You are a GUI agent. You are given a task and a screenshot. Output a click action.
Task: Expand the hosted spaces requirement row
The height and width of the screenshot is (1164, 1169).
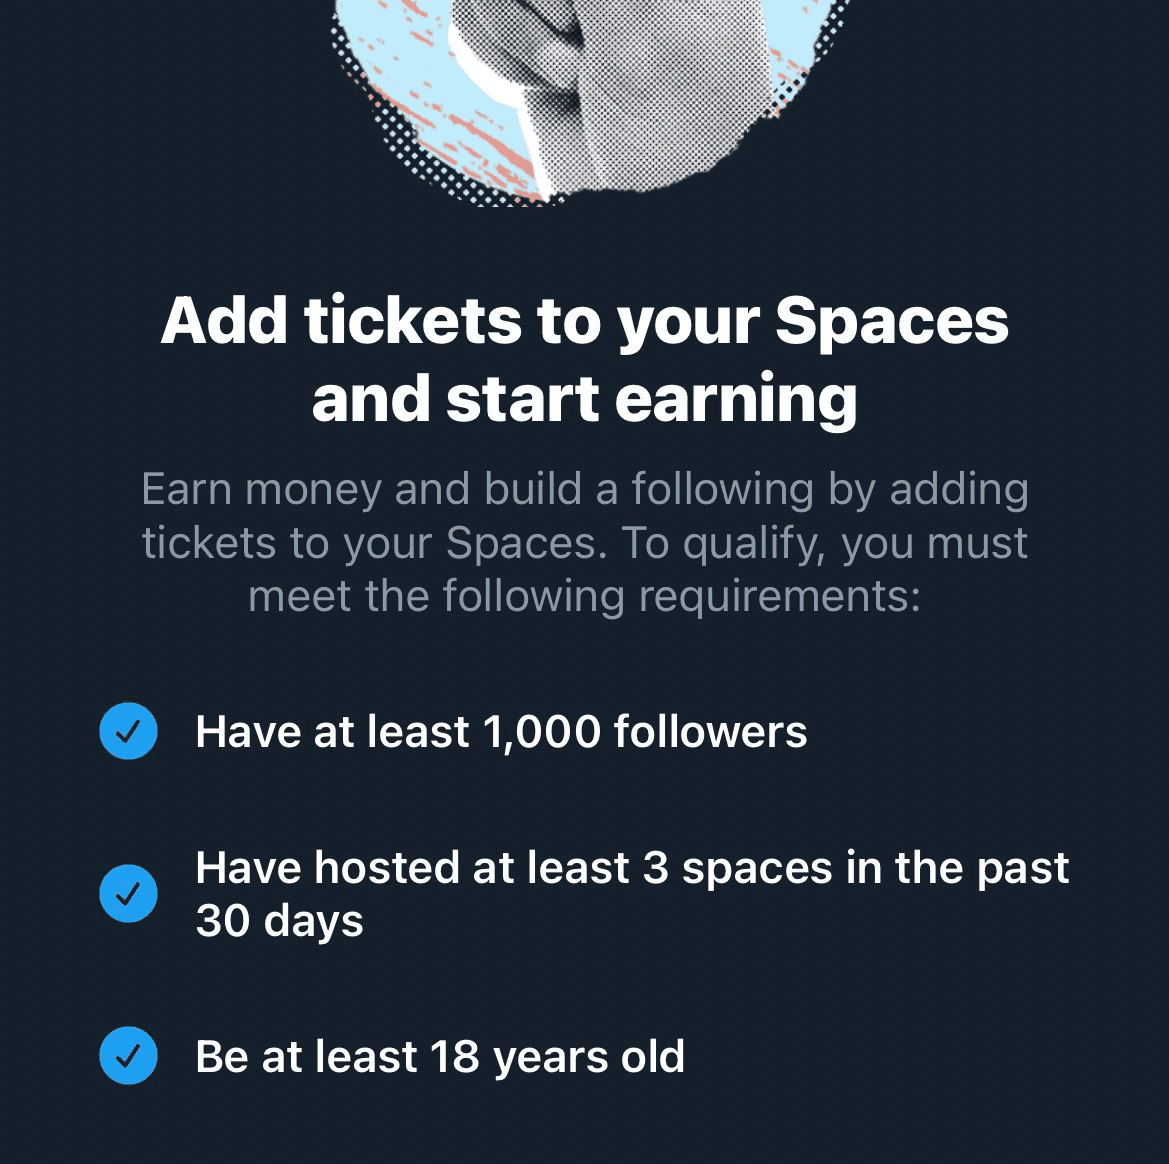(x=600, y=893)
